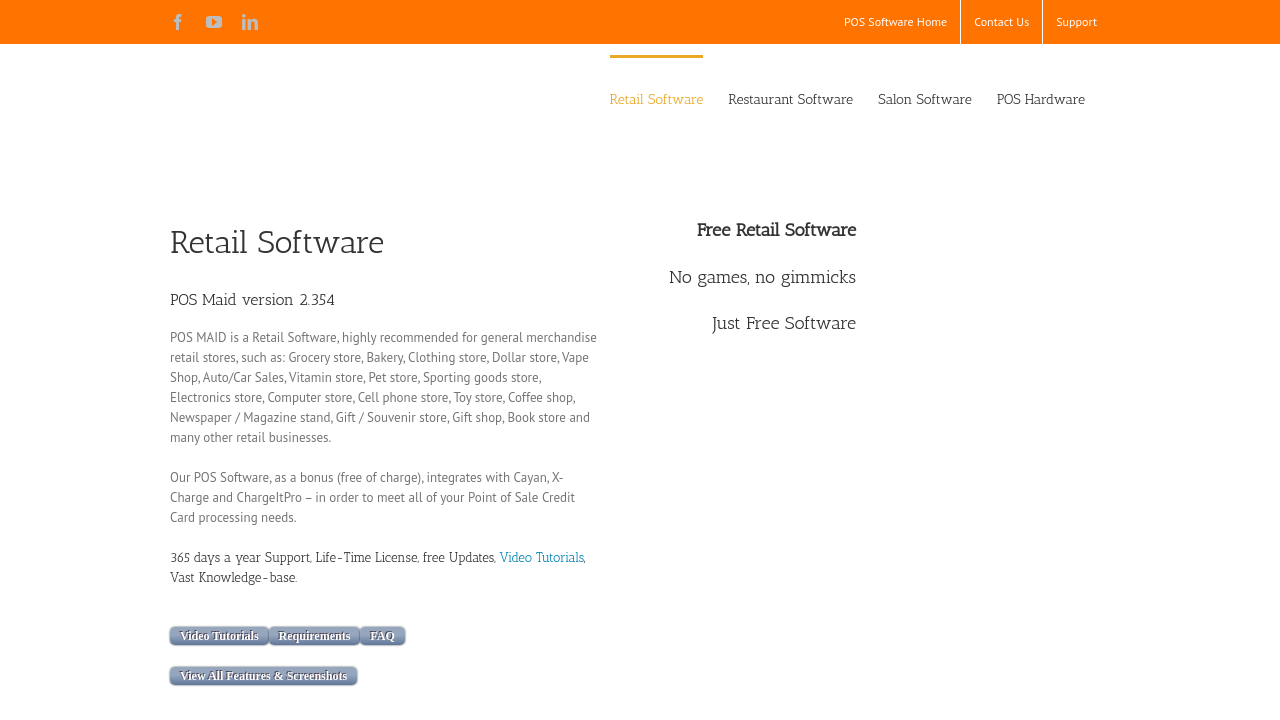This screenshot has height=720, width=1280.
Task: Click View All Features & Screenshots
Action: pyautogui.click(x=263, y=676)
